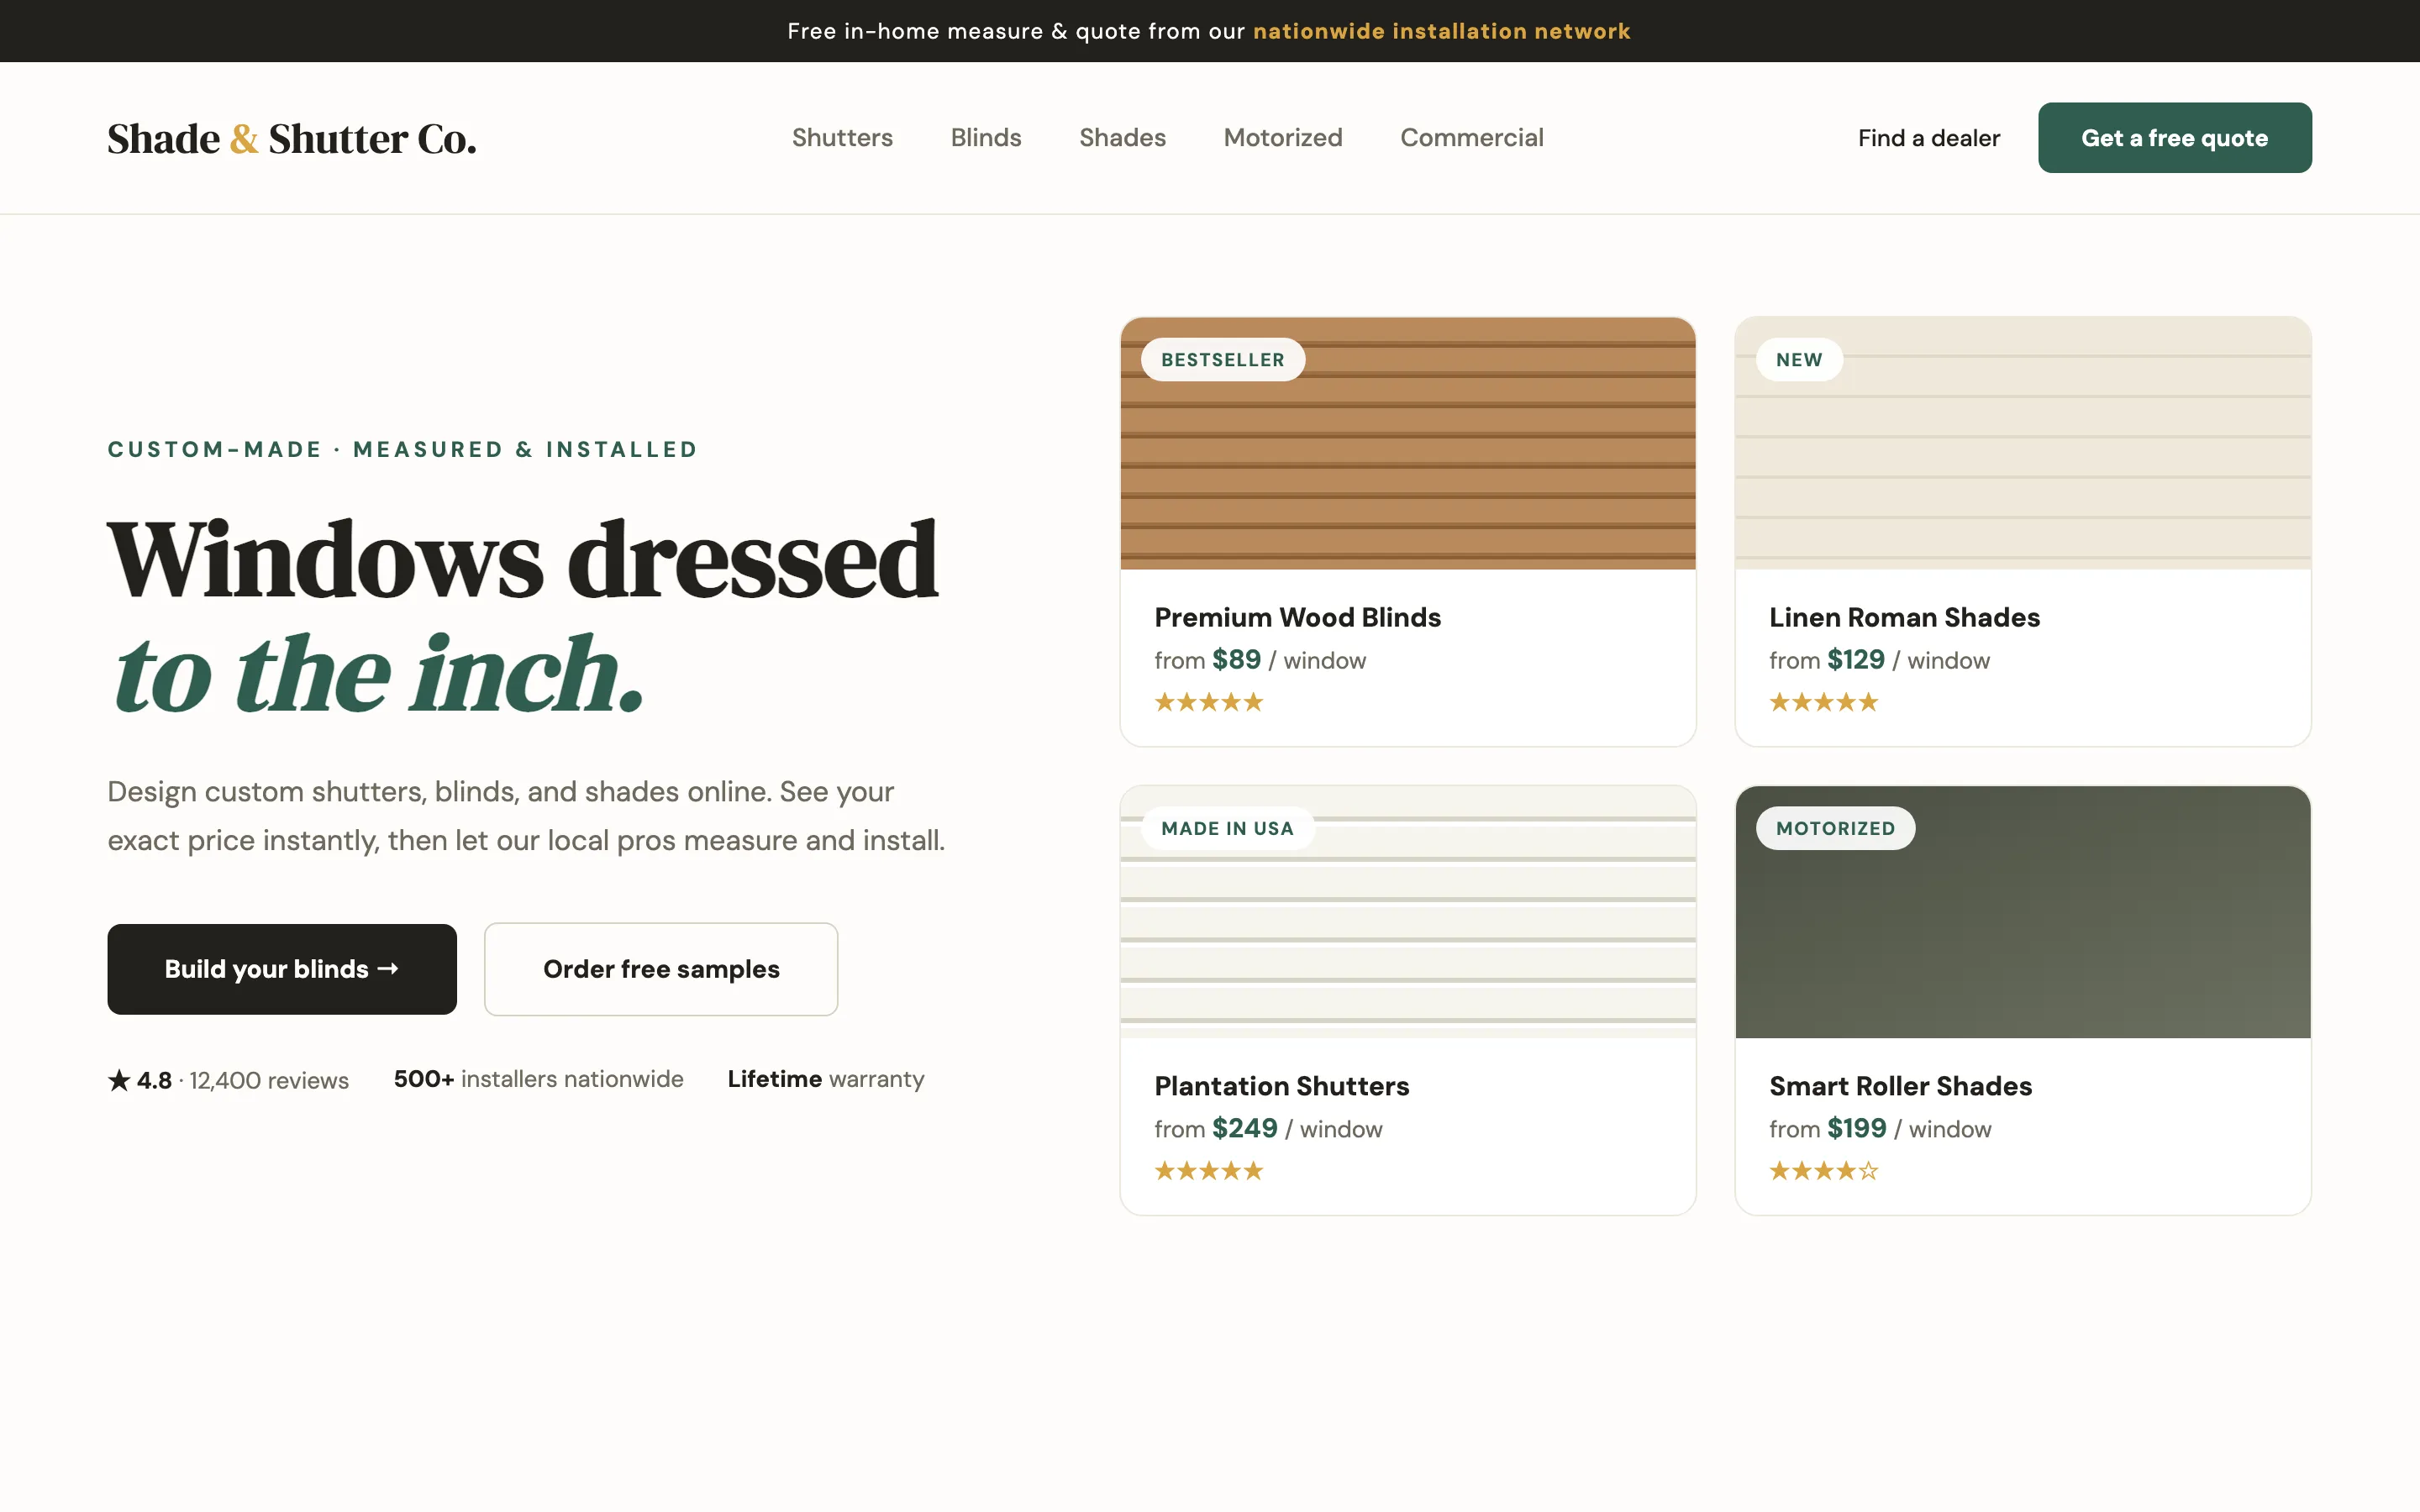Viewport: 2420px width, 1512px height.
Task: Click the Get a free quote button
Action: point(2174,138)
